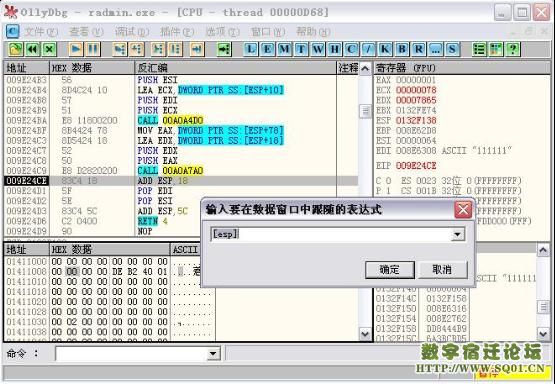Click the Open file toolbar icon
This screenshot has height=384, width=555.
pyautogui.click(x=15, y=49)
